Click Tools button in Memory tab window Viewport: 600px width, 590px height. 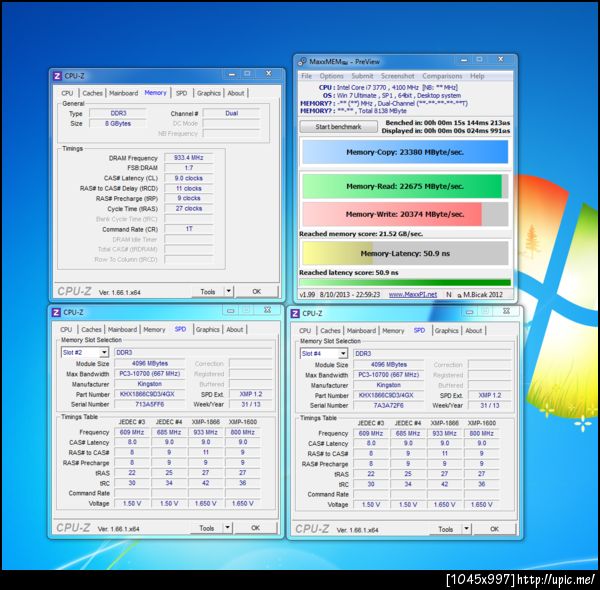208,292
